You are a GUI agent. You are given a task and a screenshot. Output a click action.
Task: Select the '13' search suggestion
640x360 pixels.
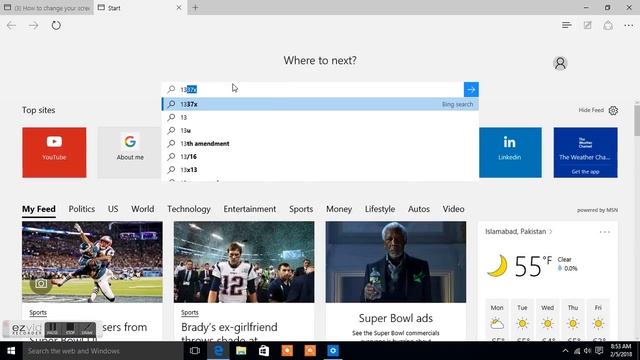pos(320,117)
